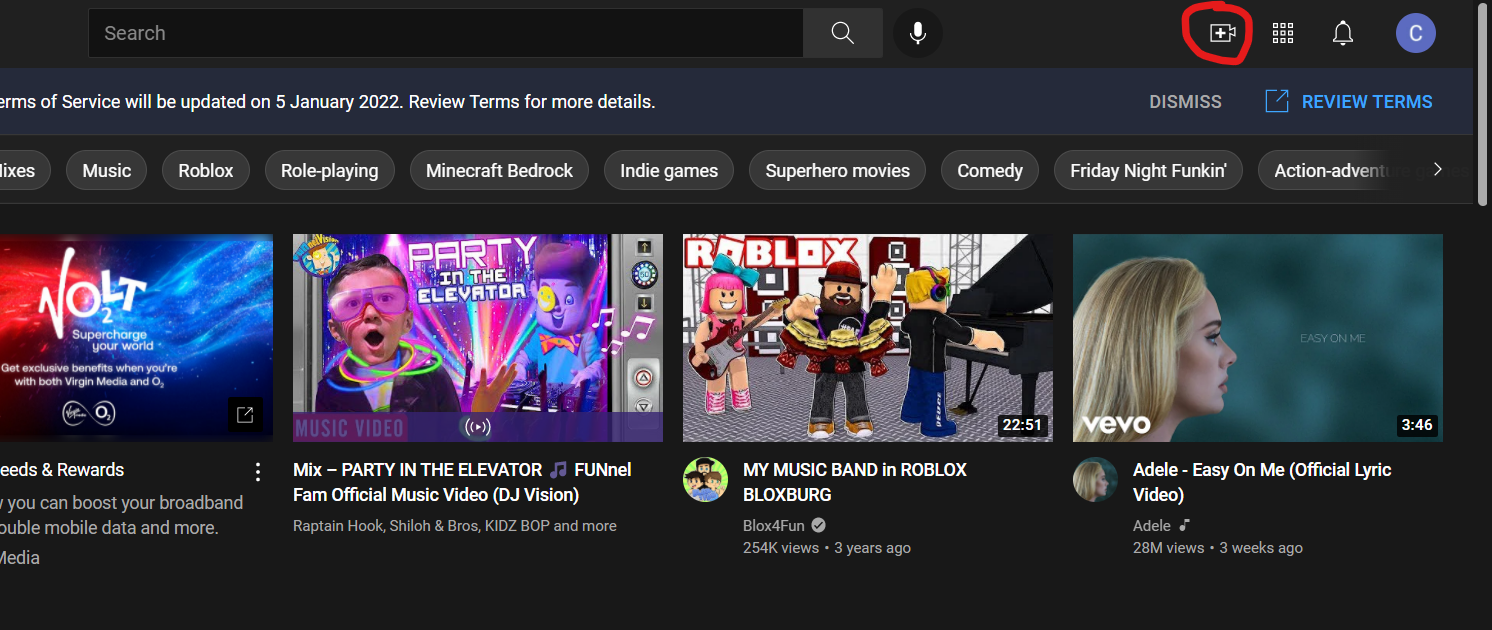Open the account avatar C menu

pos(1415,33)
